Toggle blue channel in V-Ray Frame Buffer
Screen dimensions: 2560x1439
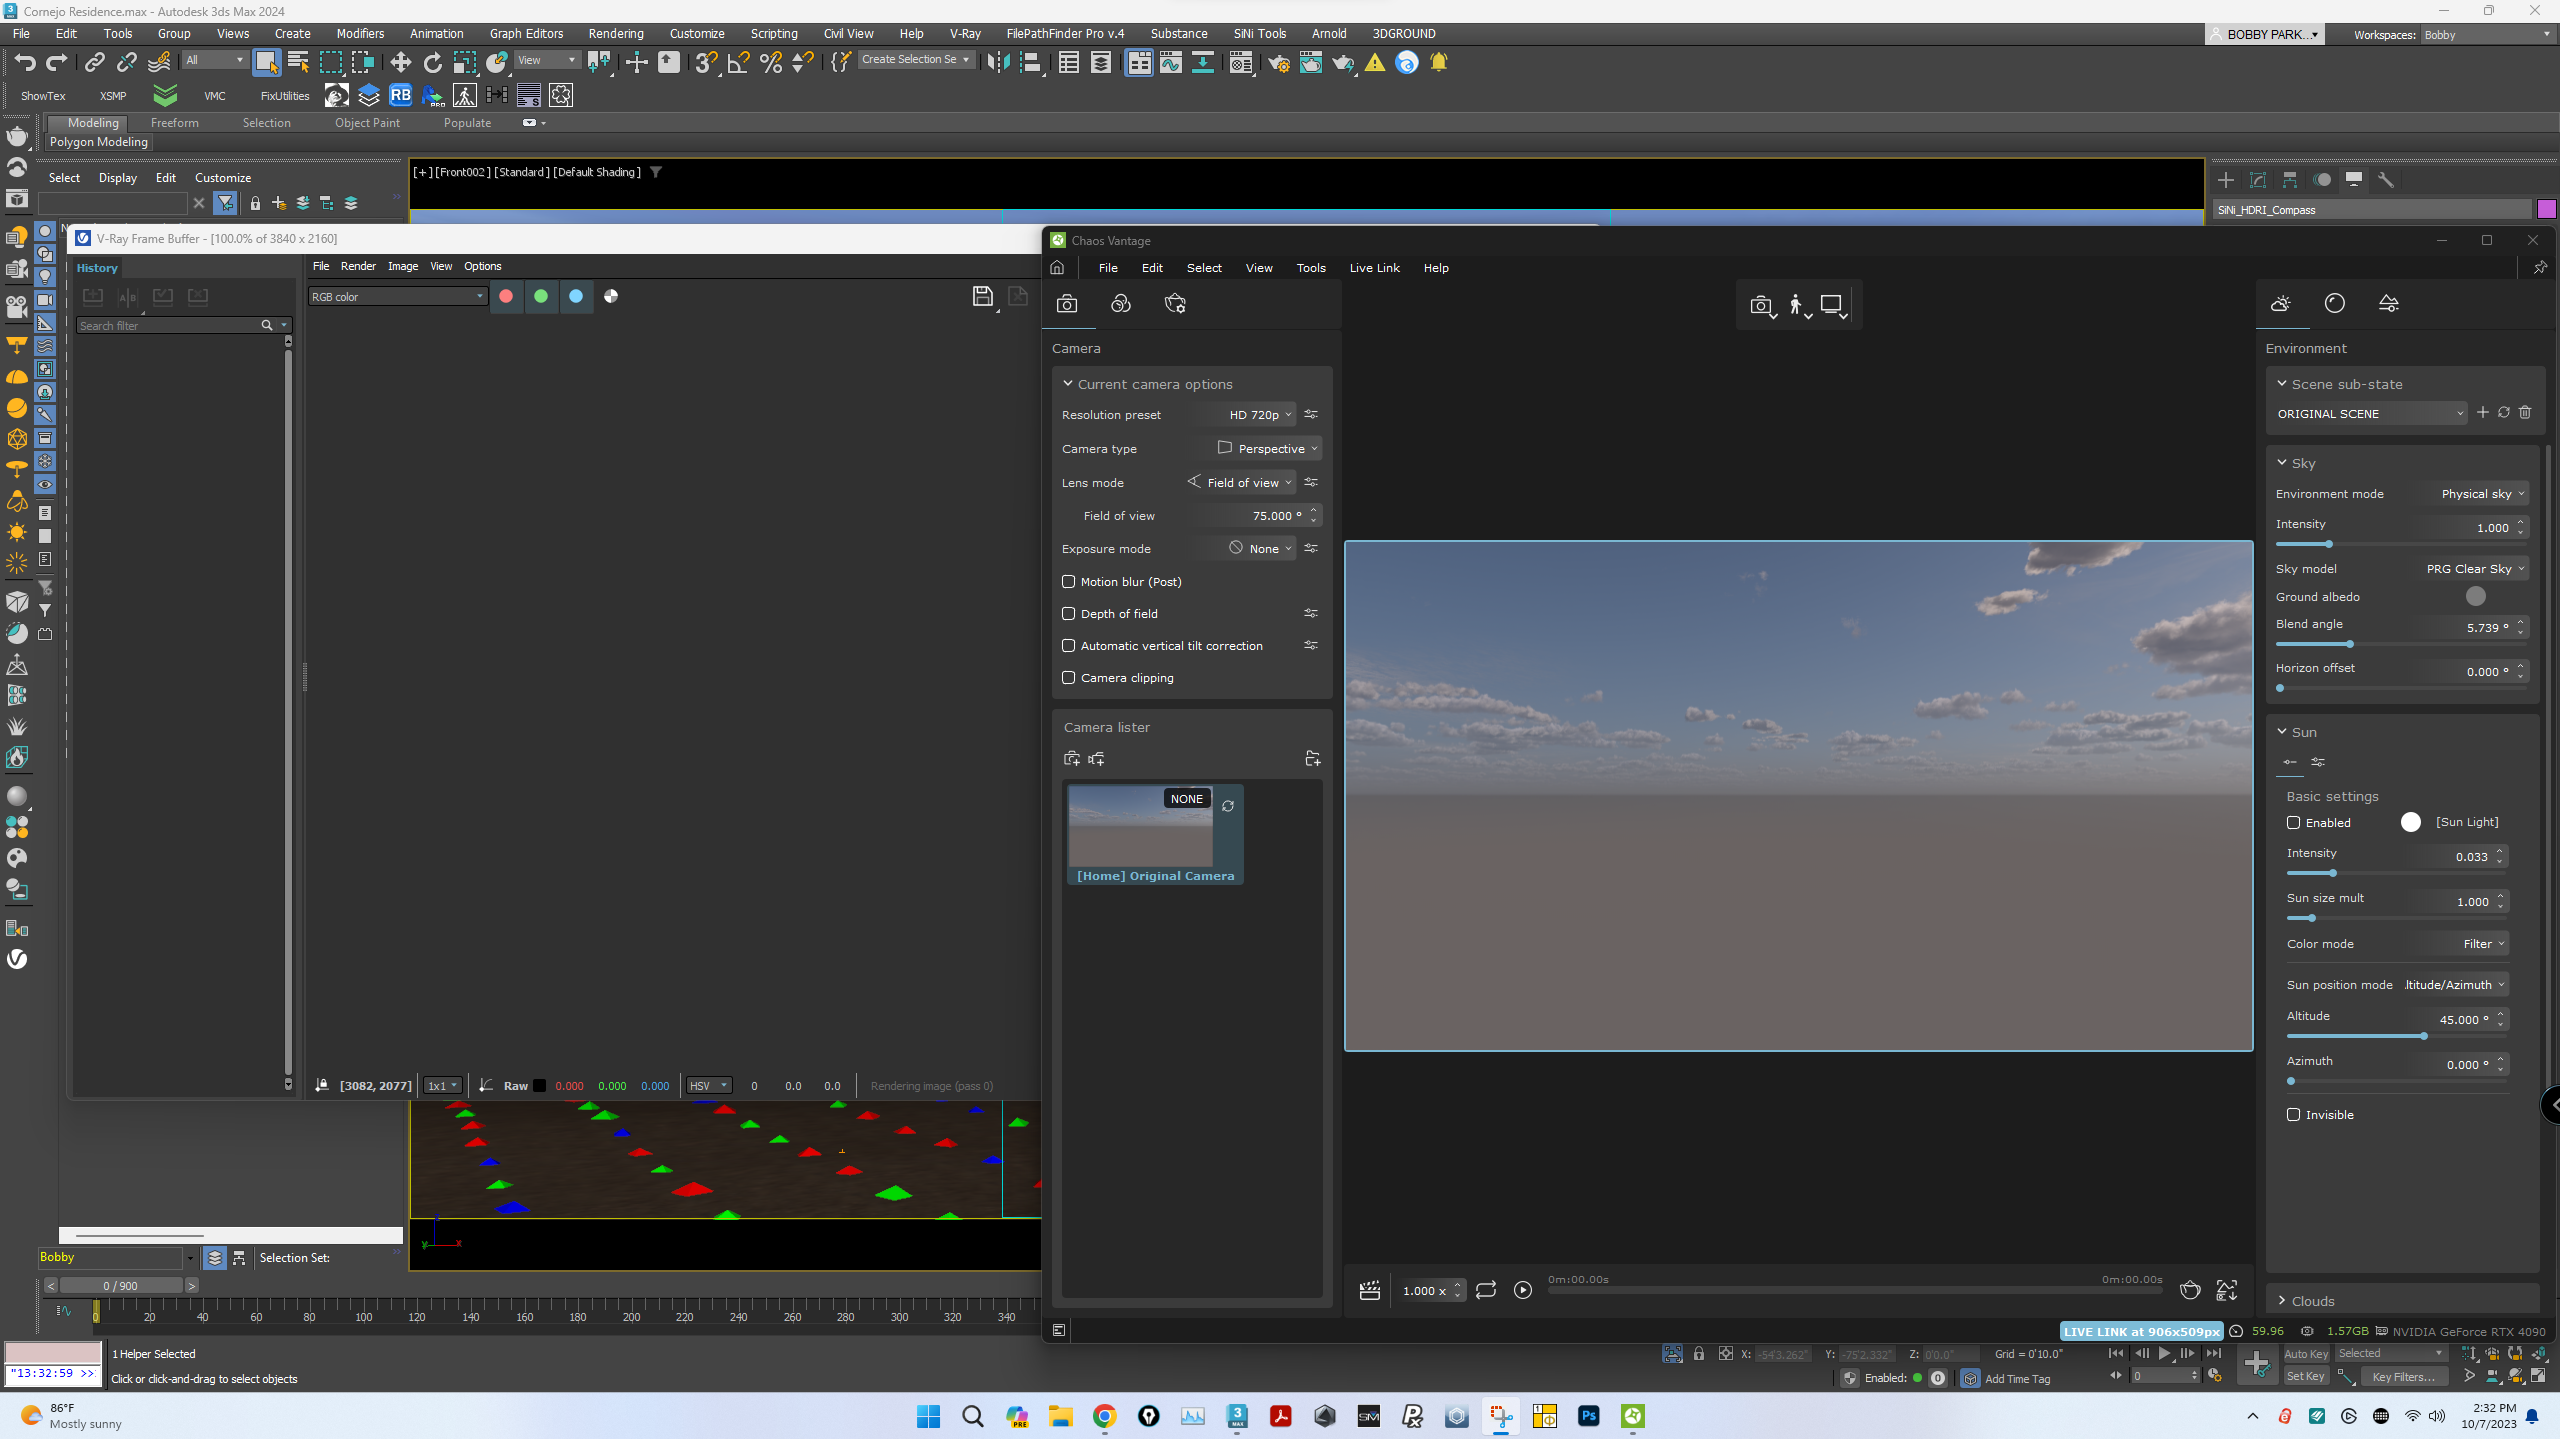(576, 296)
